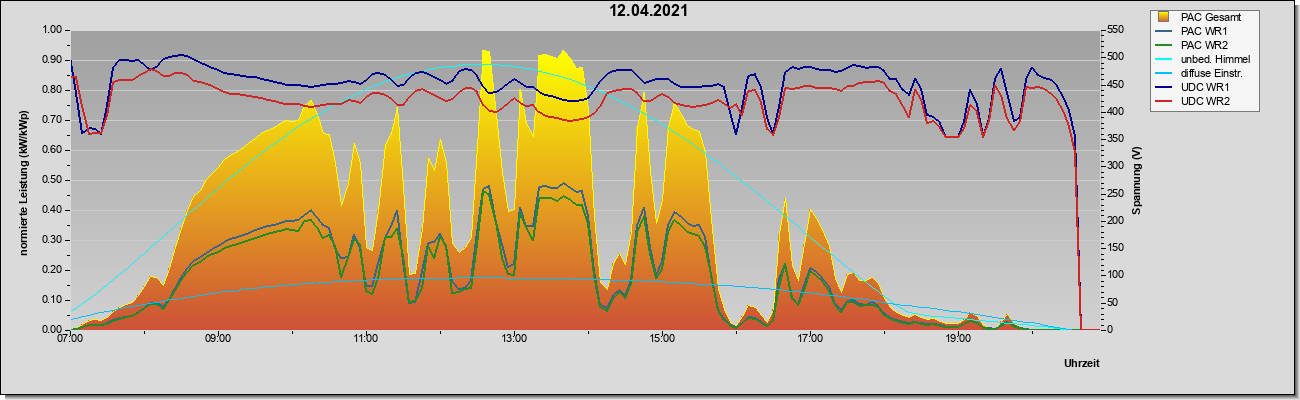Click the 0.80 left axis value

[x=52, y=90]
